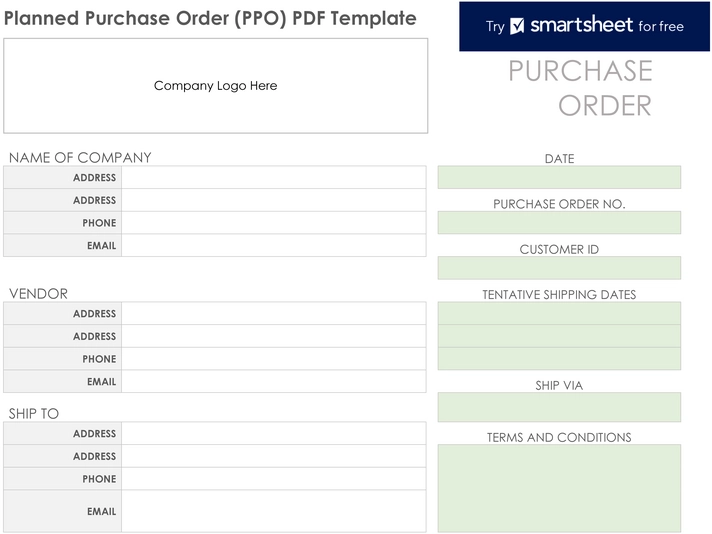
Task: Click the Purchase Order No. field
Action: coord(559,222)
